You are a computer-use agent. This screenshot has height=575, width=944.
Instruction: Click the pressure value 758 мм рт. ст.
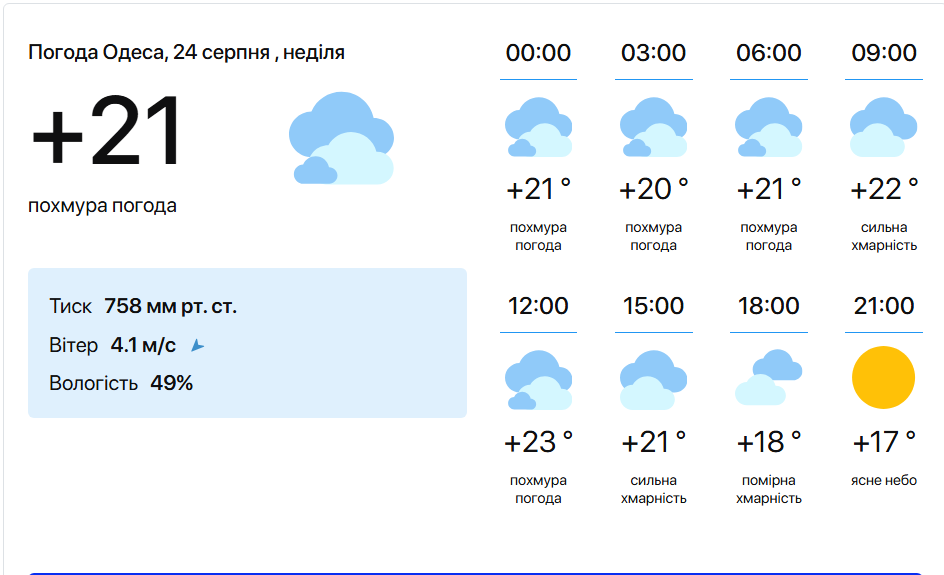pos(170,306)
